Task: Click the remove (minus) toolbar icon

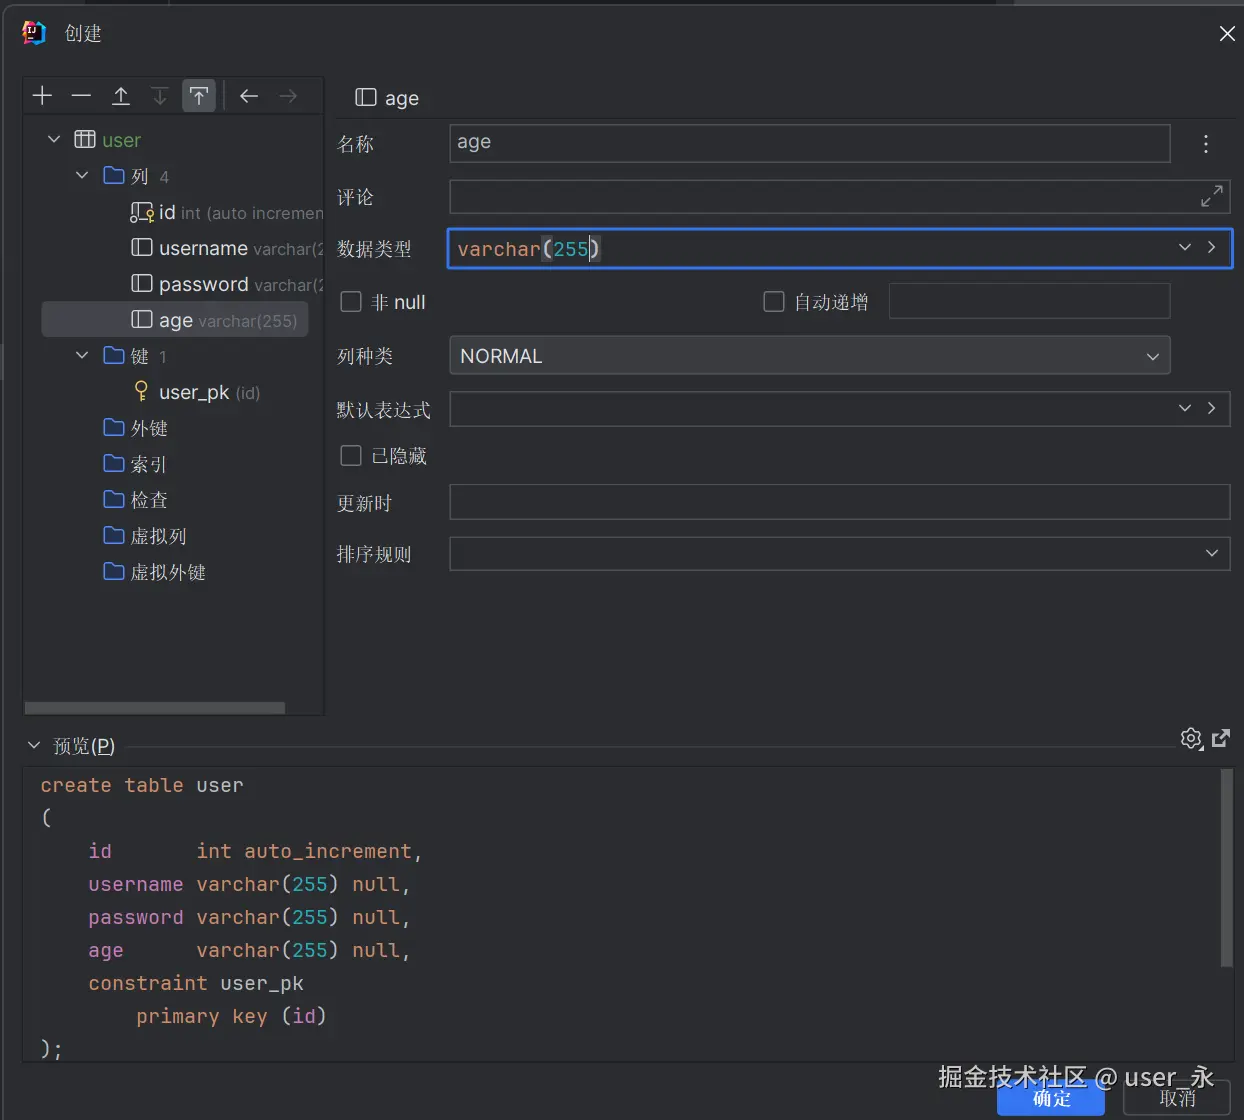Action: click(x=81, y=96)
